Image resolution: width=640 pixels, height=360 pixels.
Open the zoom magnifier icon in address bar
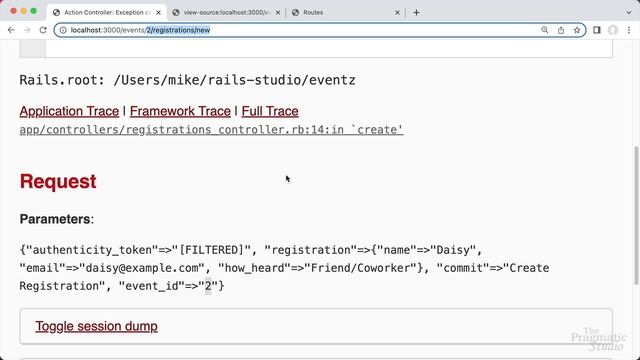(x=544, y=30)
